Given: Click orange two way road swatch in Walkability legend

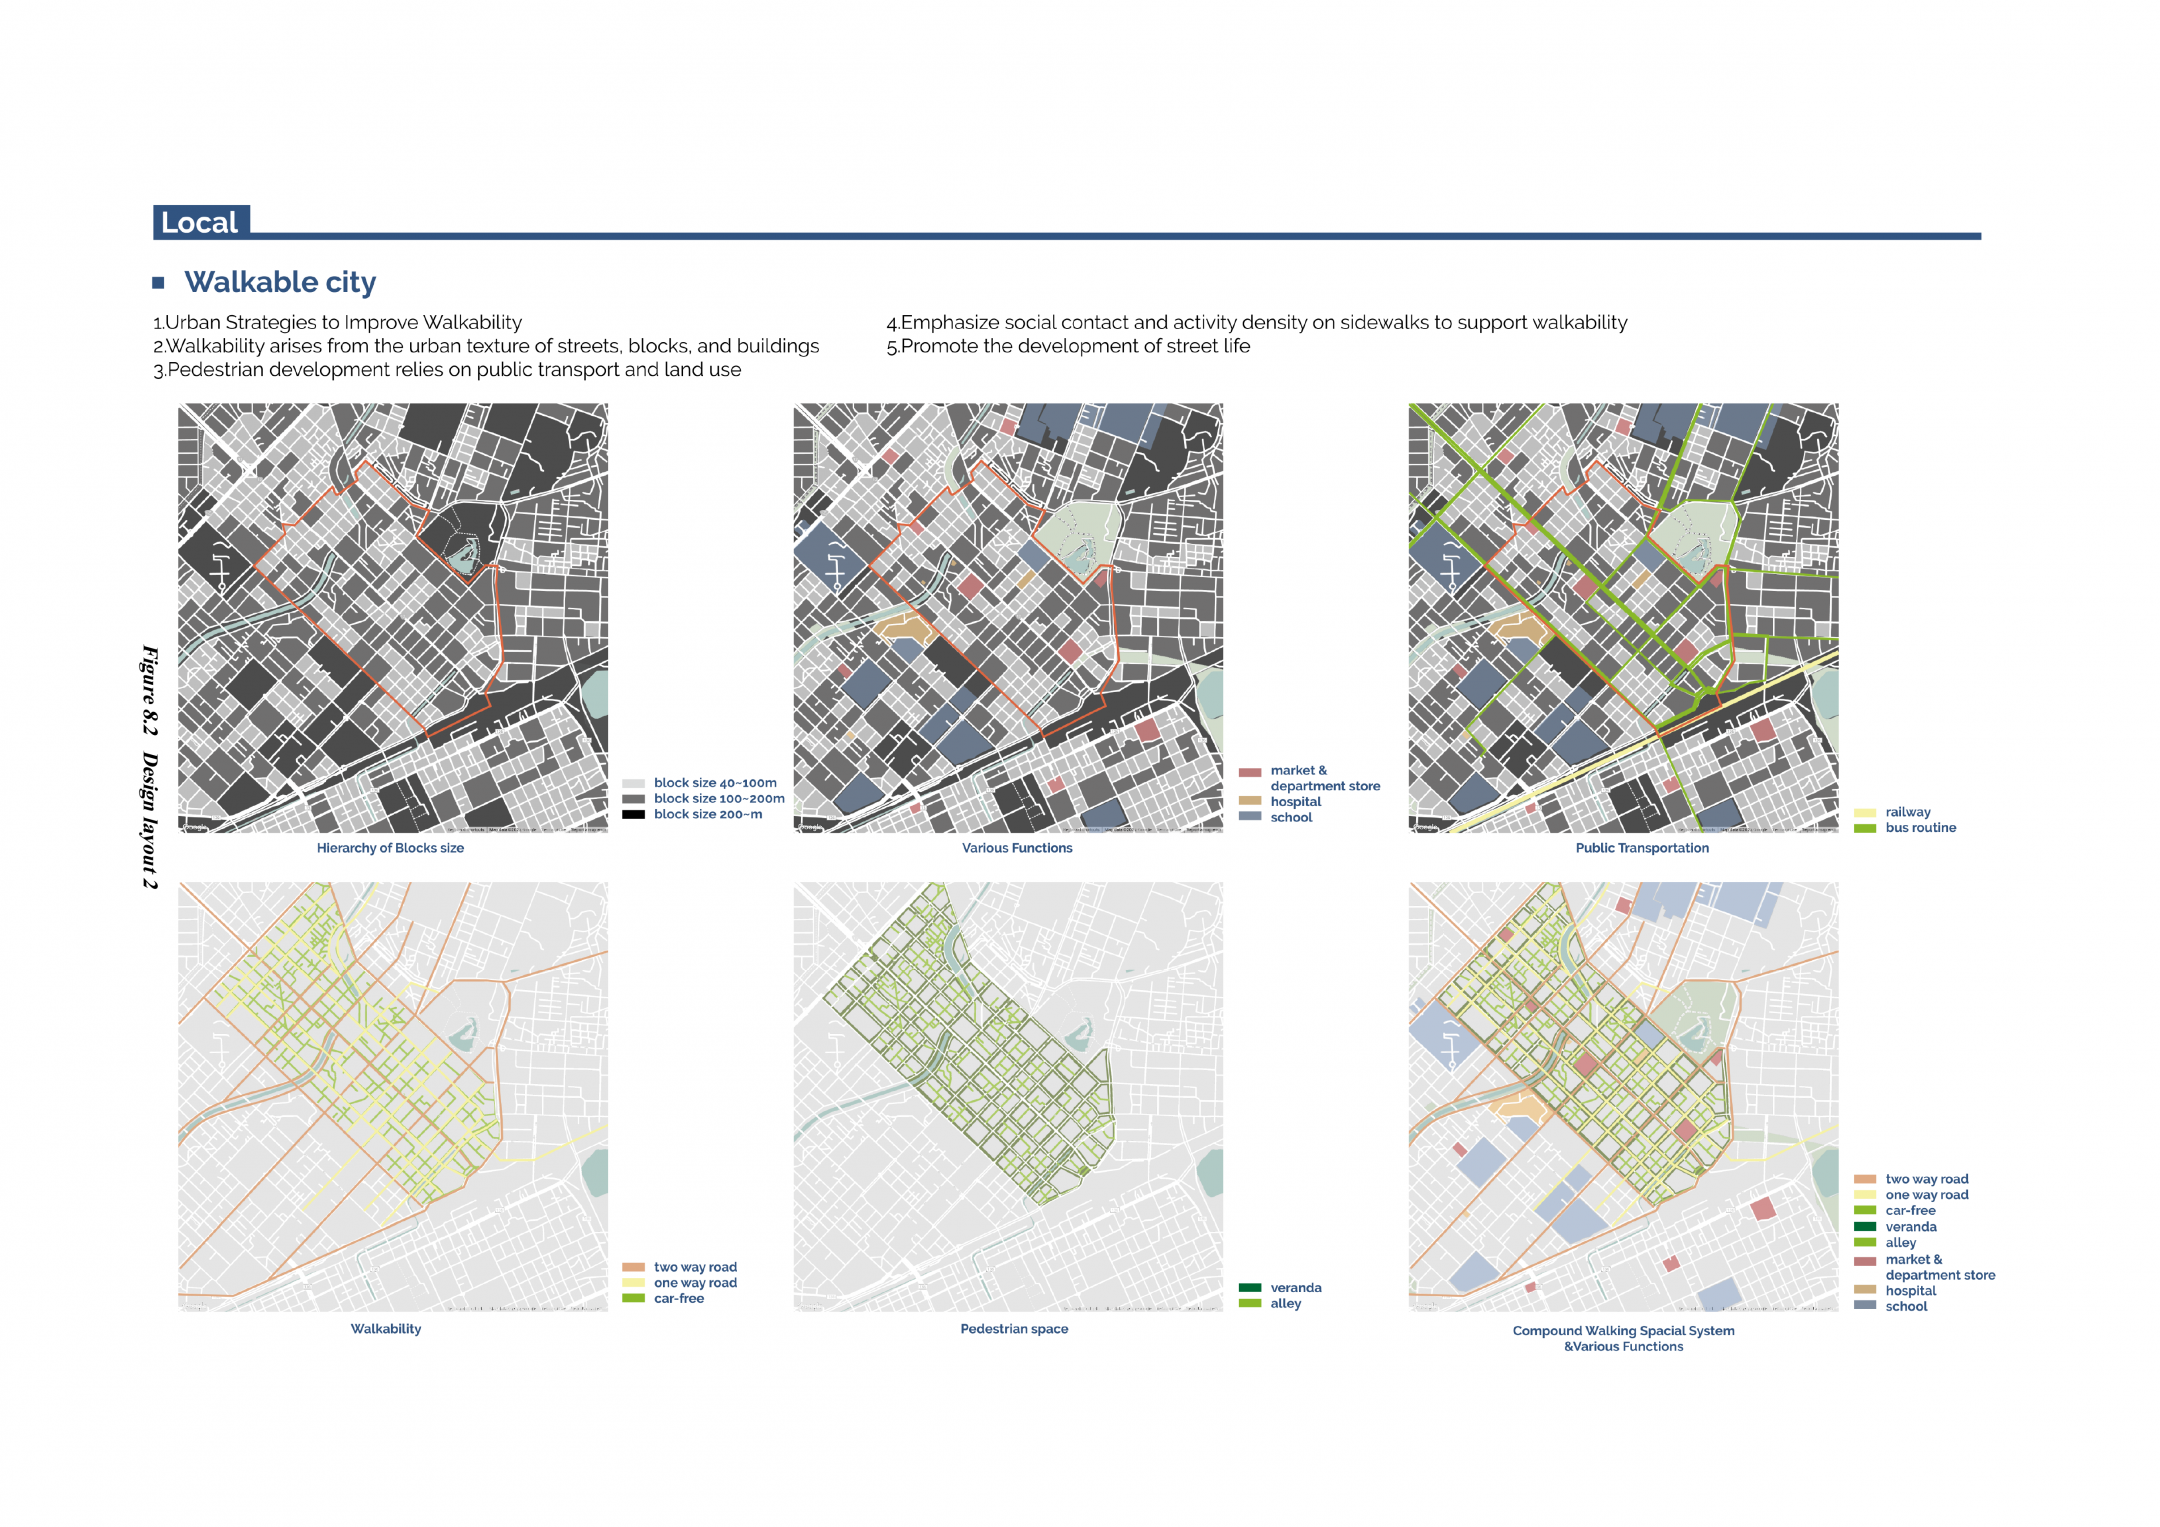Looking at the screenshot, I should 633,1267.
